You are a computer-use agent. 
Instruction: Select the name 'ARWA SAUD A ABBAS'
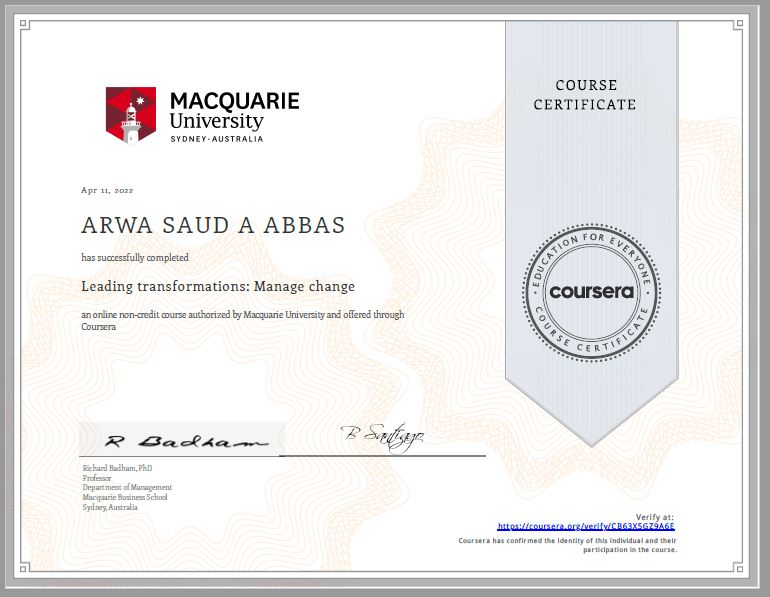213,225
